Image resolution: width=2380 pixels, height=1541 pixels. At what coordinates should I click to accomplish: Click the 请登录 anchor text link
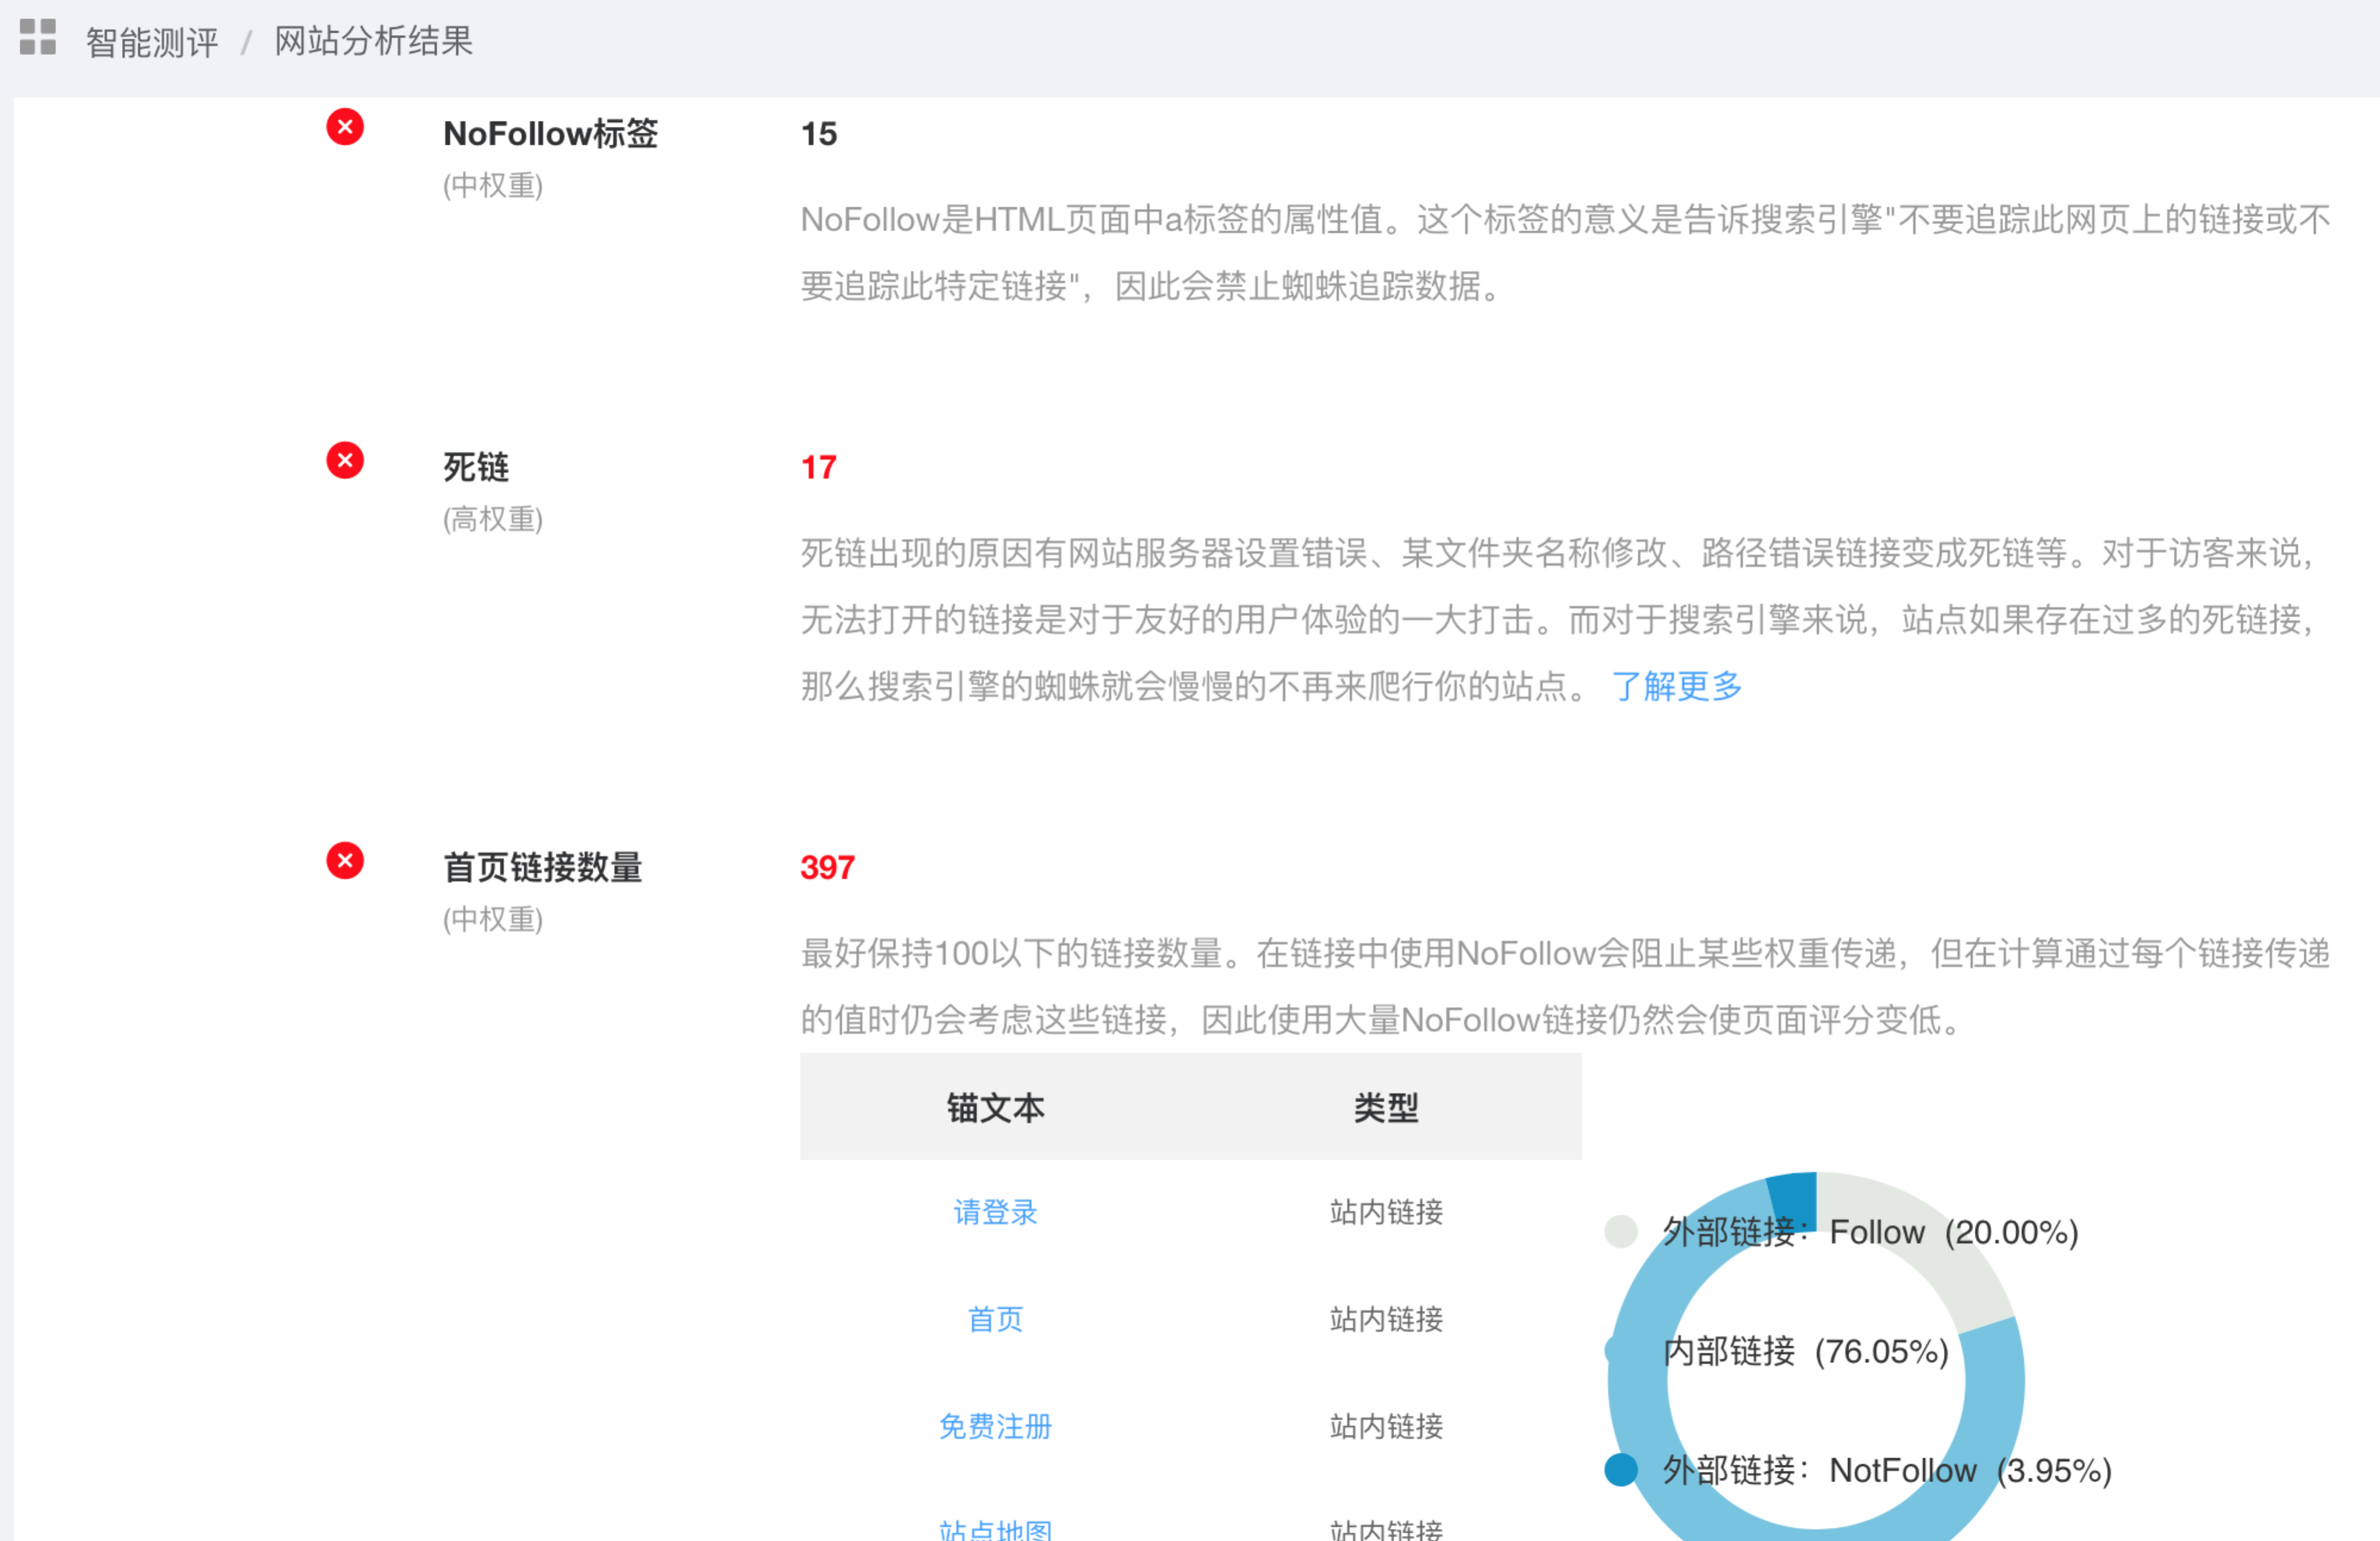pyautogui.click(x=995, y=1212)
